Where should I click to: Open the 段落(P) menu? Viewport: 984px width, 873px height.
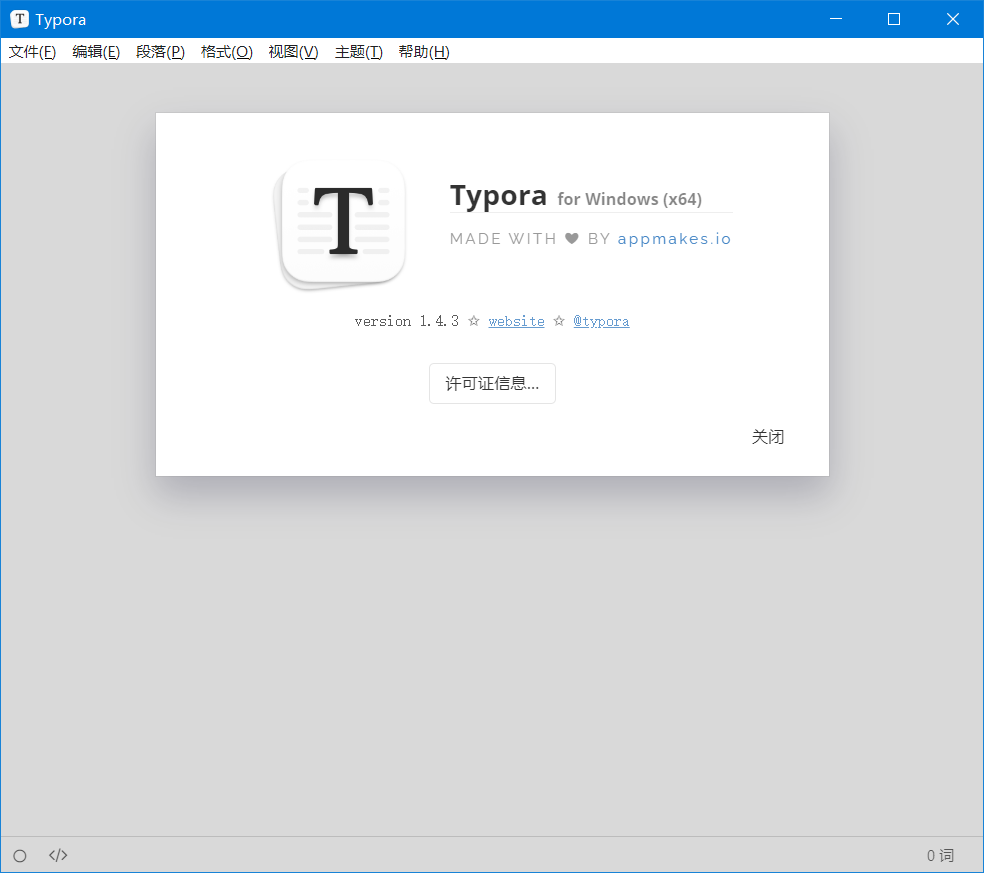coord(161,51)
